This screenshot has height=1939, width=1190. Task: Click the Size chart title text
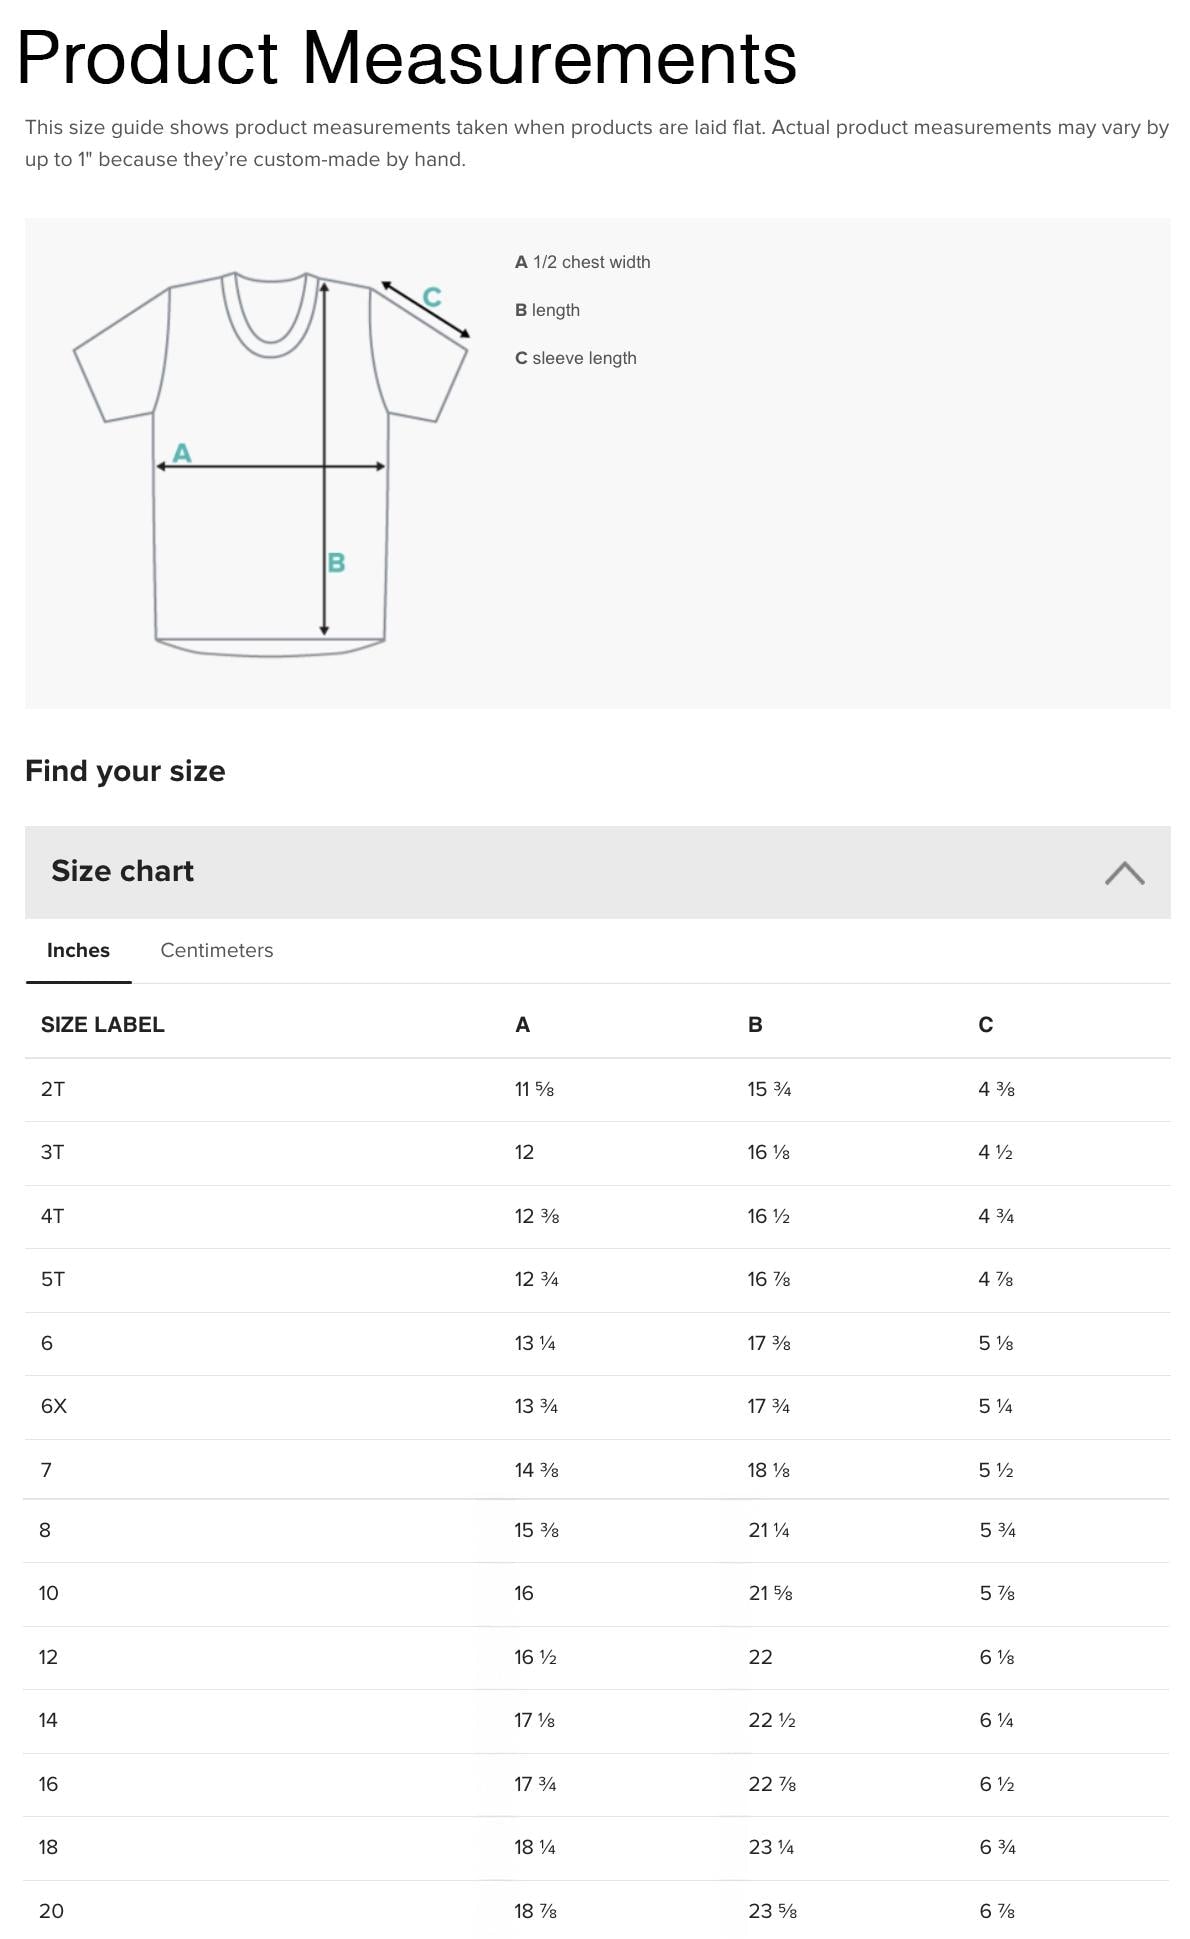(x=122, y=871)
